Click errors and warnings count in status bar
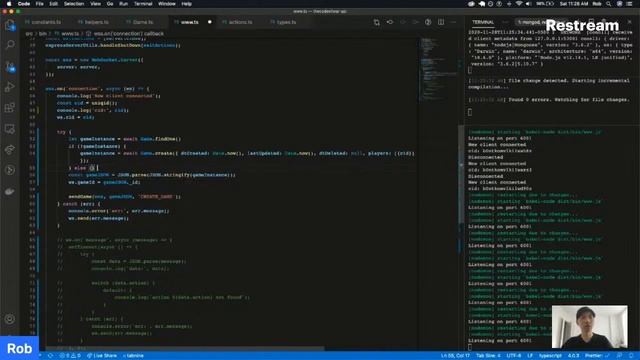This screenshot has width=640, height=360. 70,356
